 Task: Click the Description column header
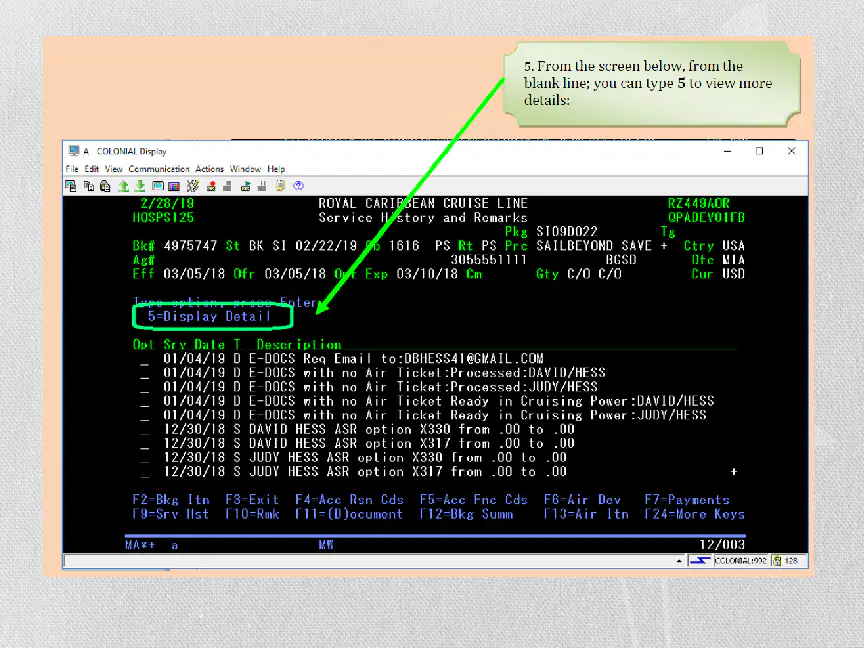[299, 345]
